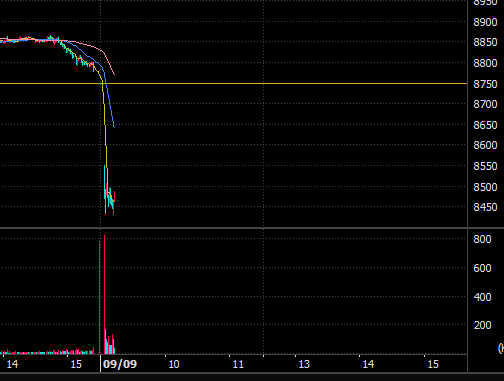Click the 13 hour label on time axis
This screenshot has height=381, width=504.
[304, 364]
